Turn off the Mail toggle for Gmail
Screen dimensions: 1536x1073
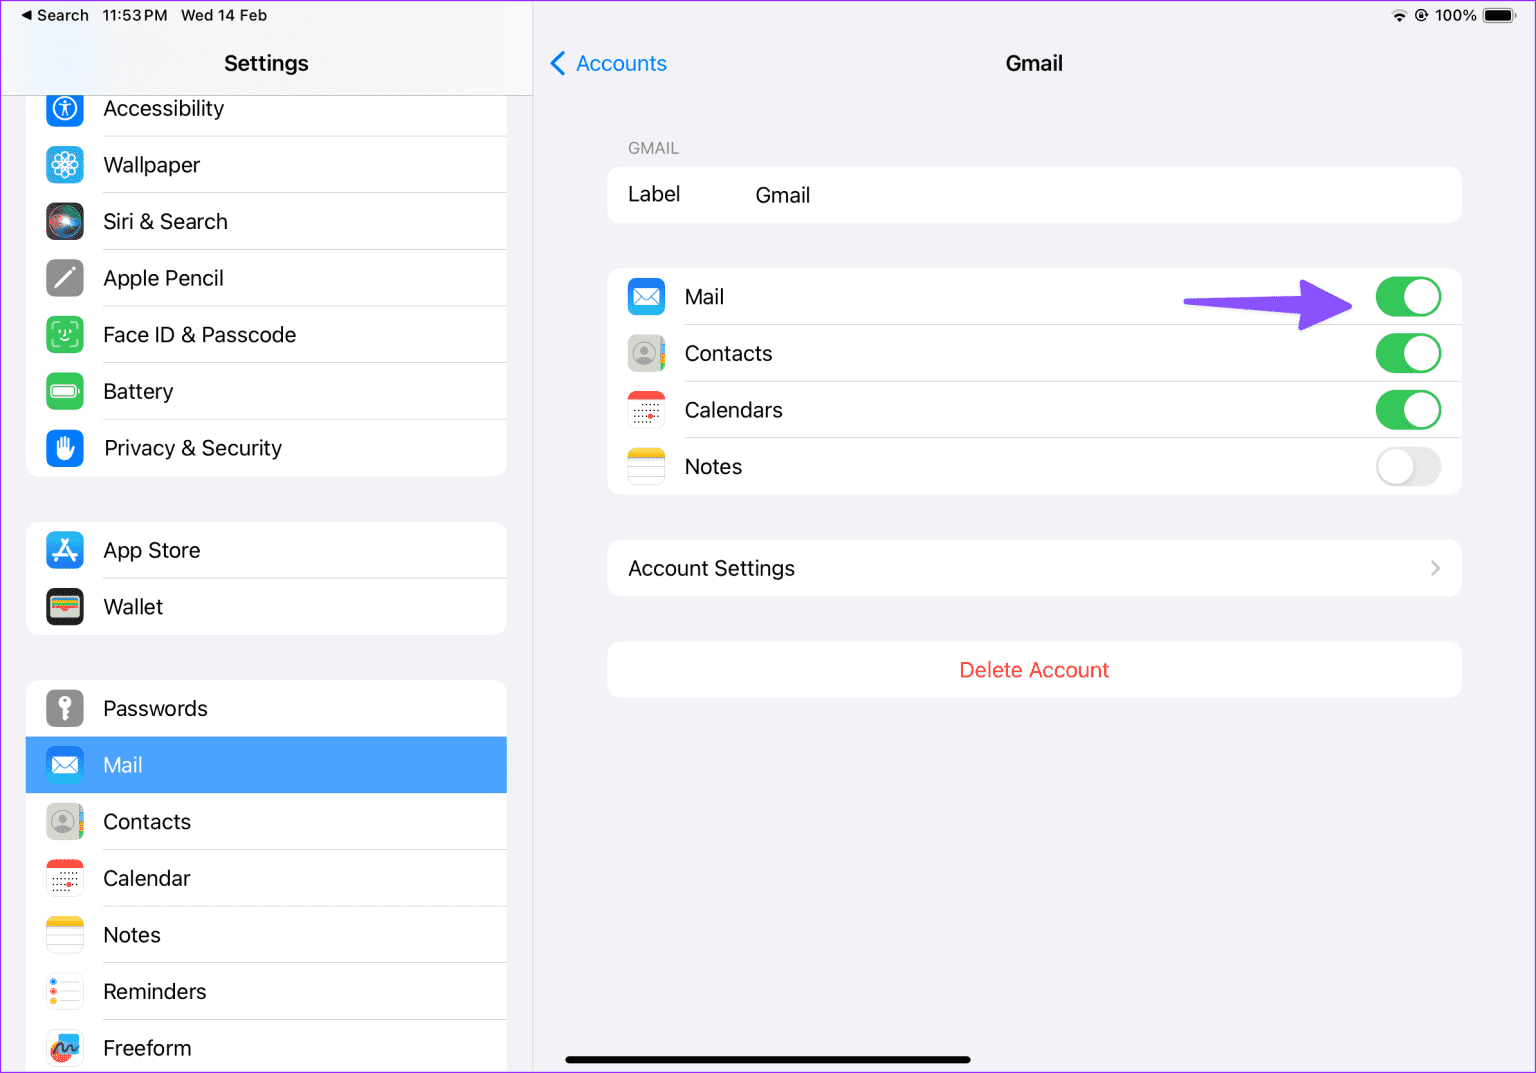[x=1408, y=297]
